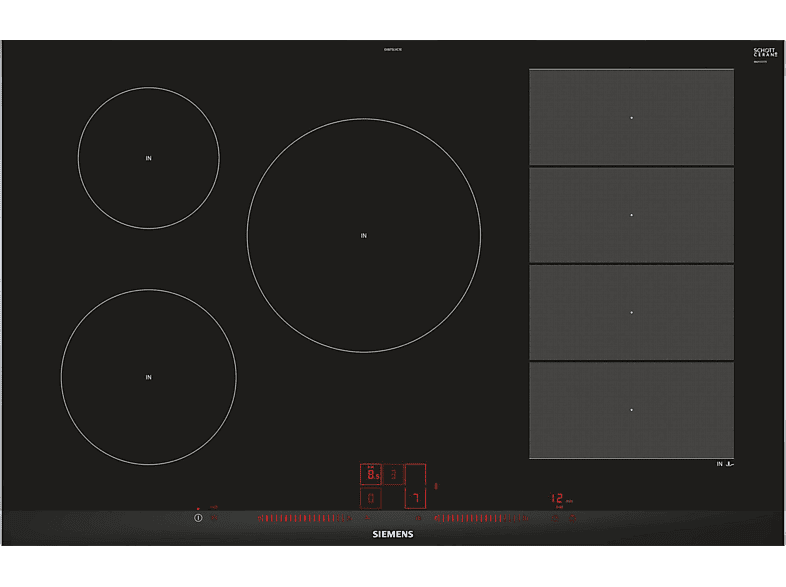Tap the 12 min timer display

tap(562, 499)
